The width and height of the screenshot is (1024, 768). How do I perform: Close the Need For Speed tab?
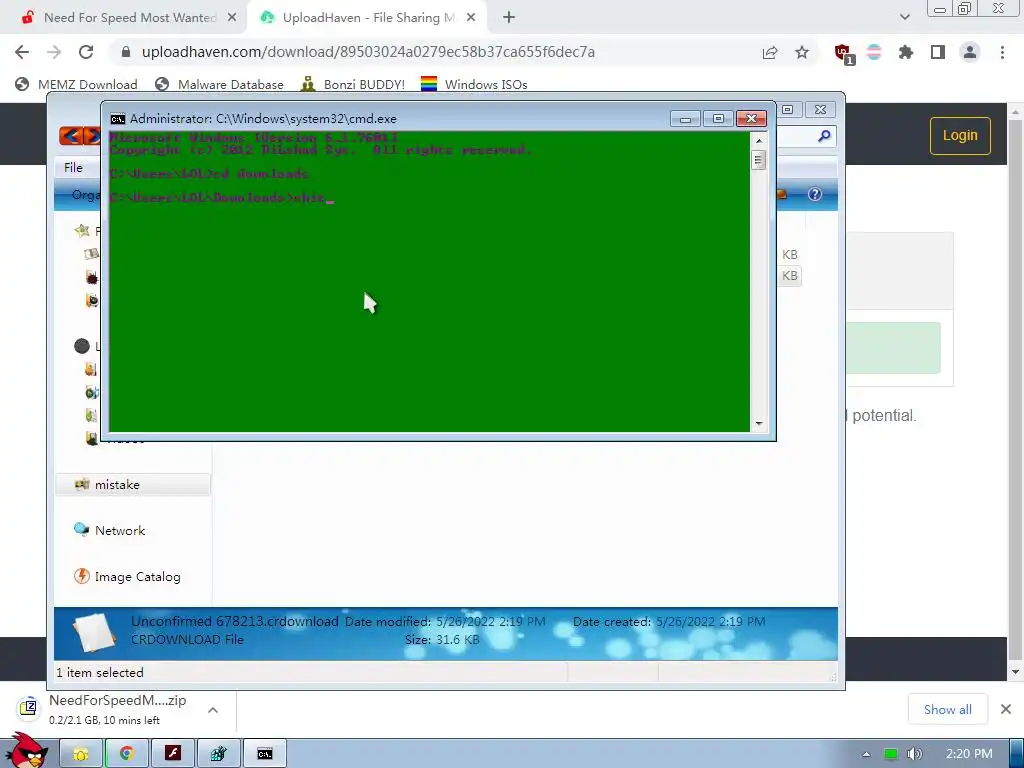point(232,18)
